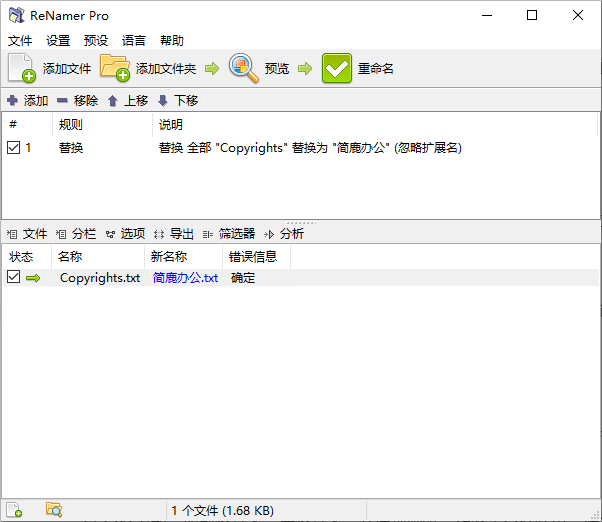This screenshot has height=522, width=602.
Task: Click the 添加文件 button label
Action: pyautogui.click(x=67, y=69)
